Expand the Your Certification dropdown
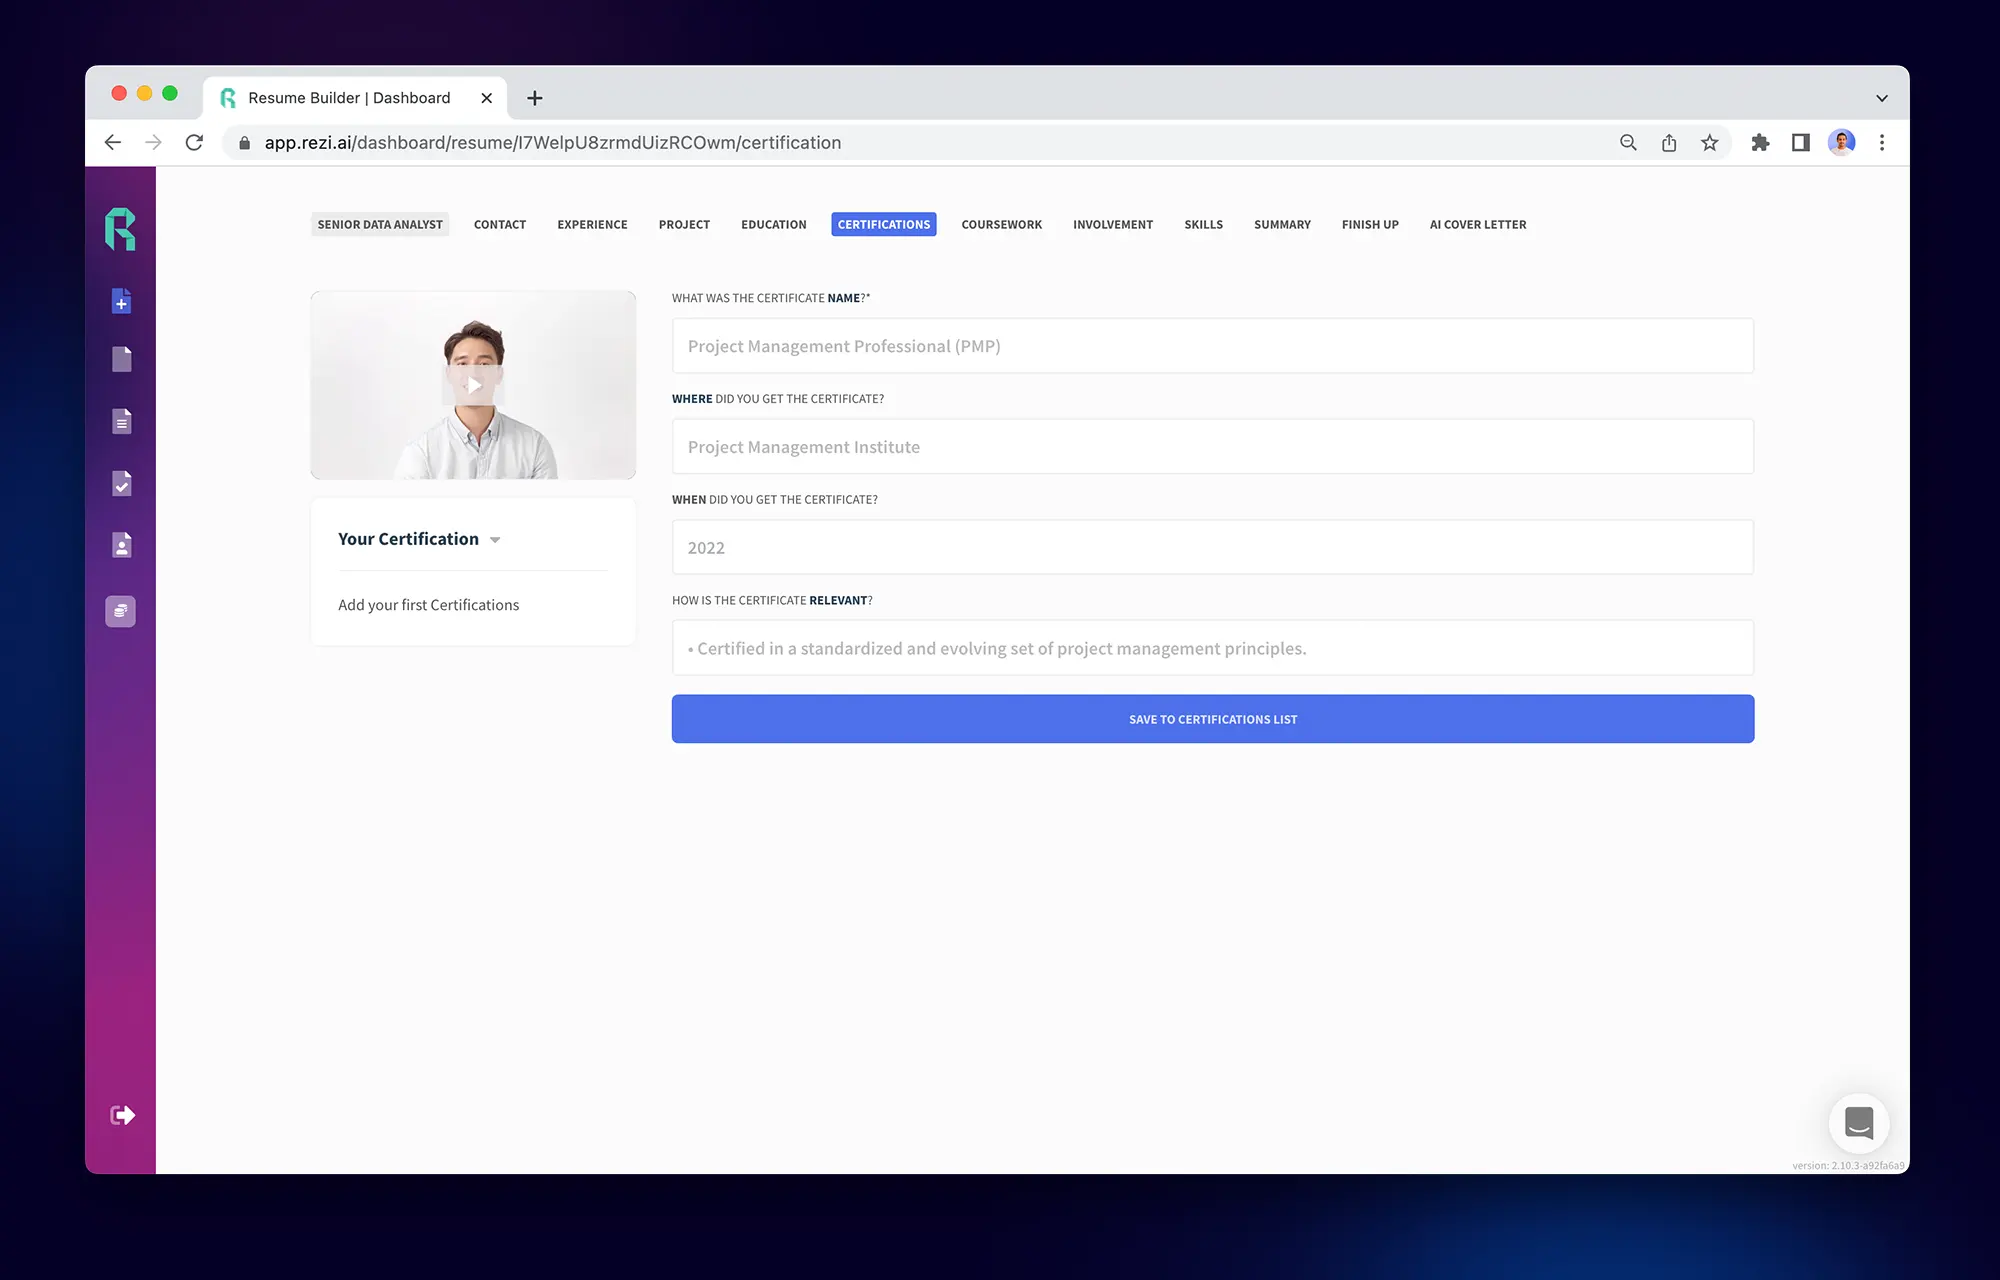 point(495,539)
